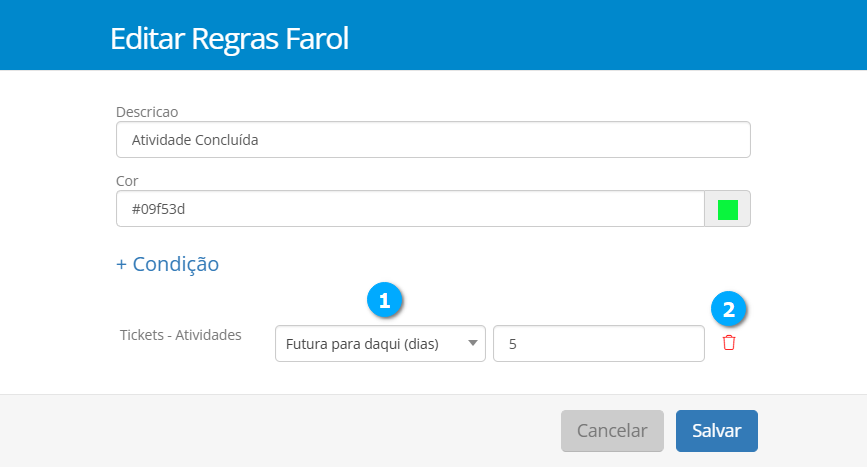Image resolution: width=867 pixels, height=467 pixels.
Task: Click the plus sign before Condição
Action: point(122,264)
